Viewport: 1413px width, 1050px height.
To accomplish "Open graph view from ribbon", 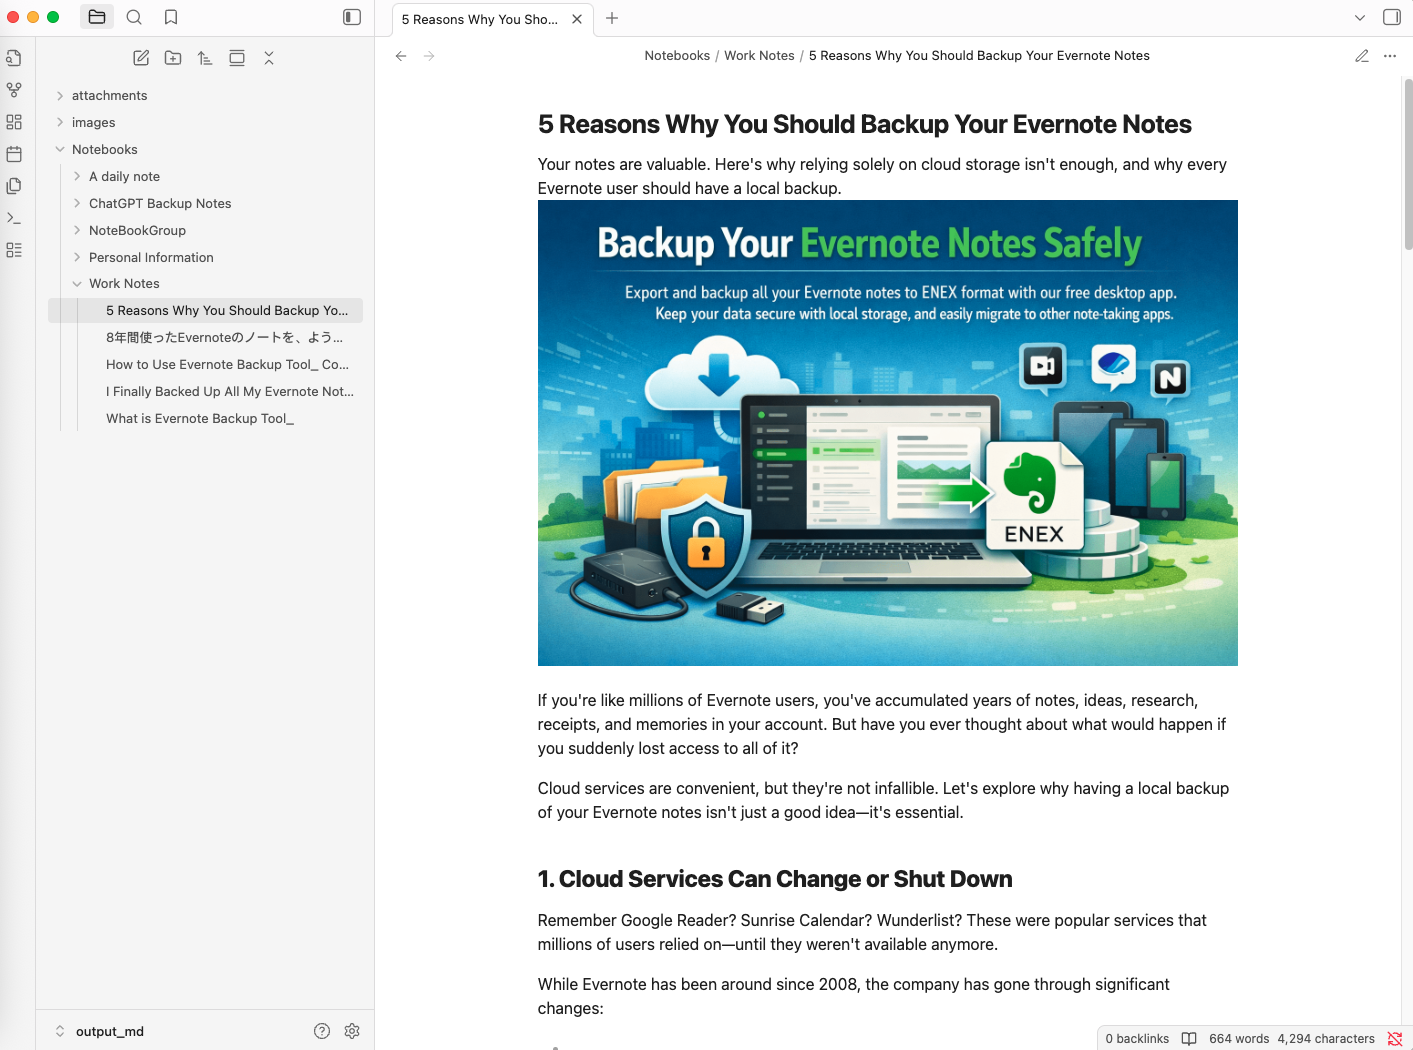I will click(14, 90).
